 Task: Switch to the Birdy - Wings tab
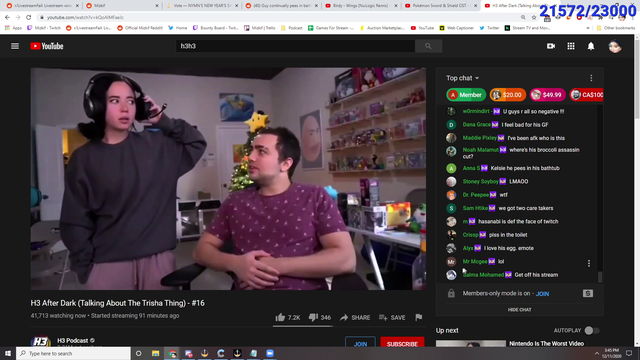[362, 6]
